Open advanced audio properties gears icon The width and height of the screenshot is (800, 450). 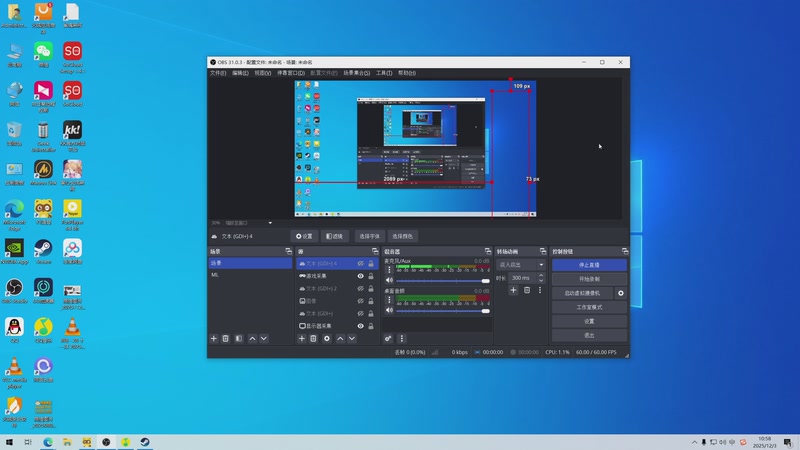click(388, 338)
